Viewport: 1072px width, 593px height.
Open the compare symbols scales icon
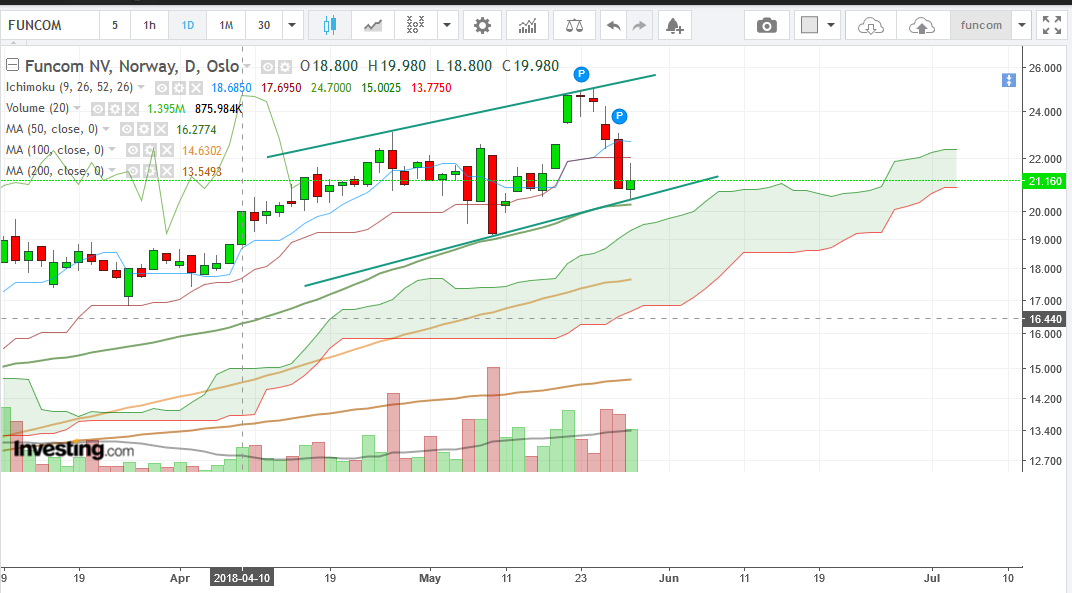click(x=575, y=25)
